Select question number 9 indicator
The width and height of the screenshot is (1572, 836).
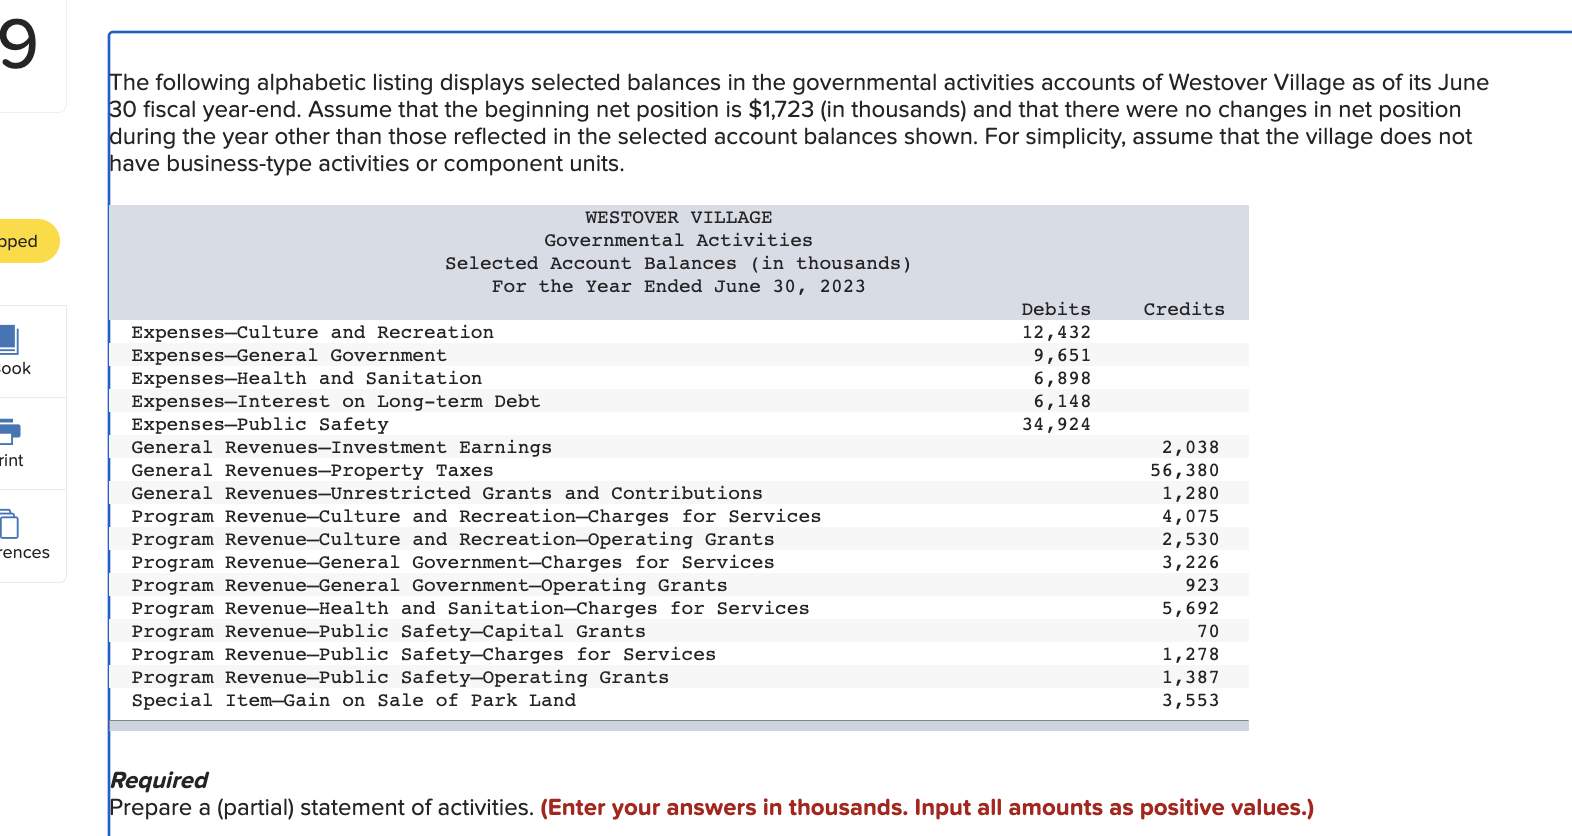point(18,44)
